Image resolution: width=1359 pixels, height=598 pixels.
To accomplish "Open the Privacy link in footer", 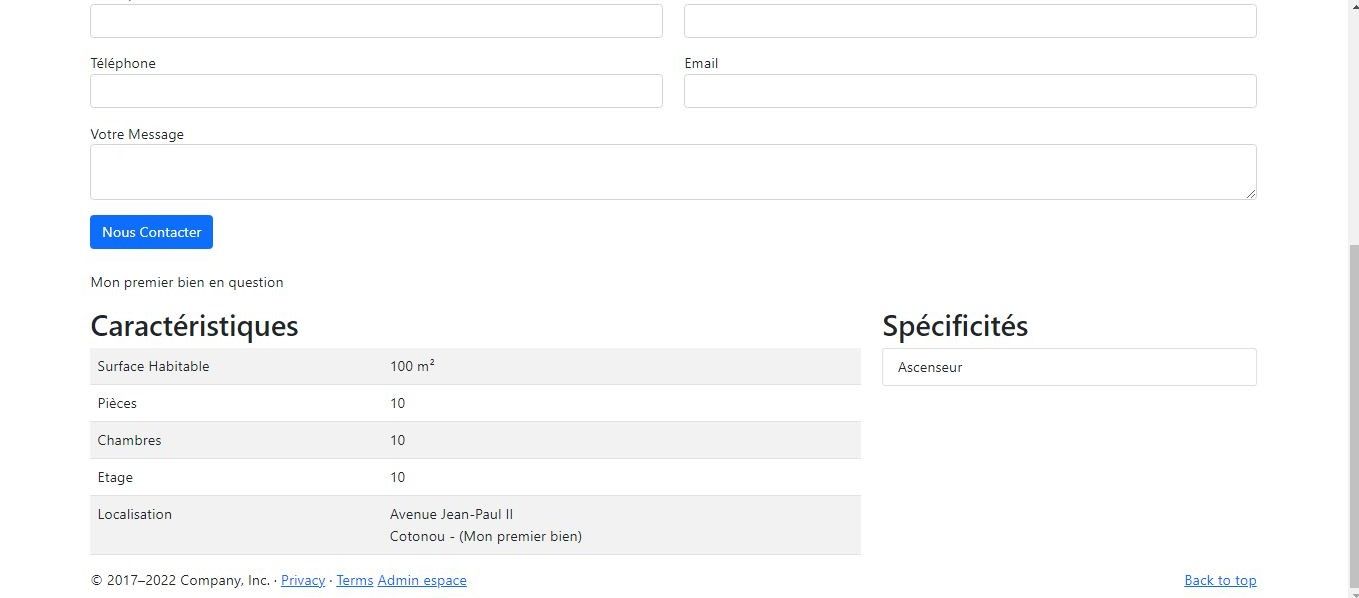I will click(x=303, y=580).
